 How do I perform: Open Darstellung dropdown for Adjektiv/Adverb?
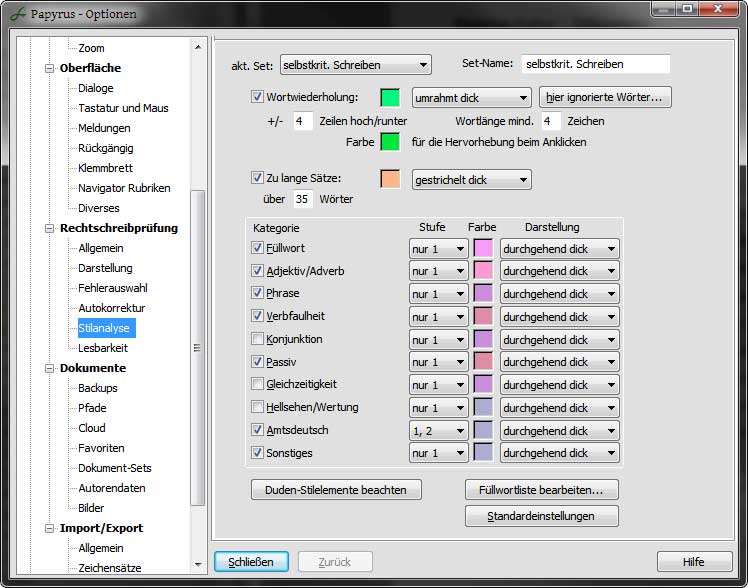pyautogui.click(x=560, y=271)
